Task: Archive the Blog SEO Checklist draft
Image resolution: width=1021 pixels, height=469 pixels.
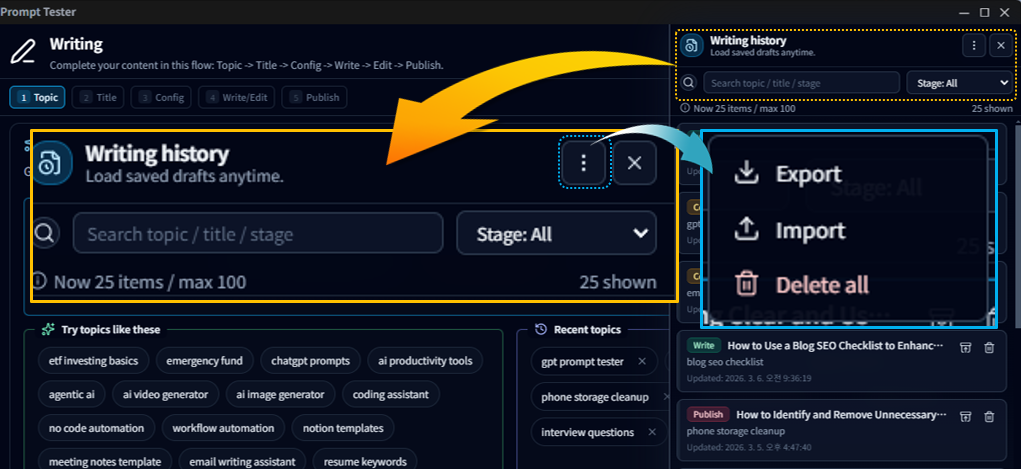Action: click(966, 348)
